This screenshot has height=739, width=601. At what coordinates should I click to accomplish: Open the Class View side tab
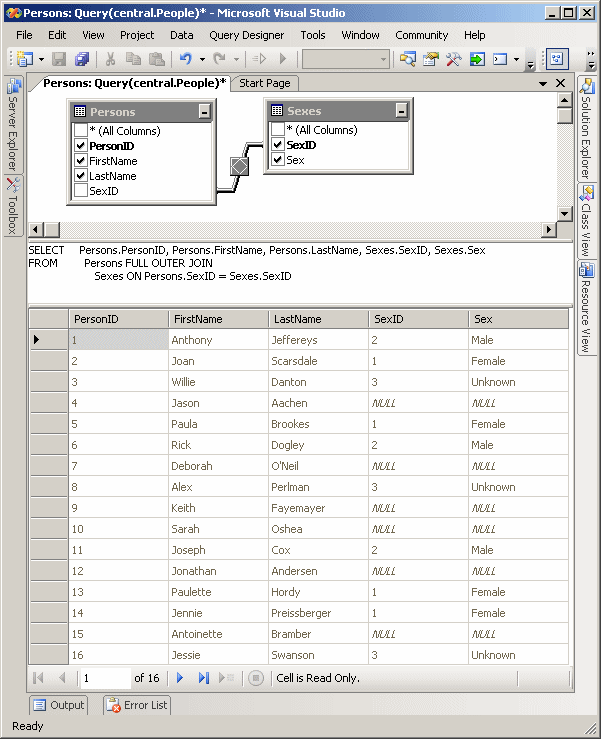click(x=586, y=221)
